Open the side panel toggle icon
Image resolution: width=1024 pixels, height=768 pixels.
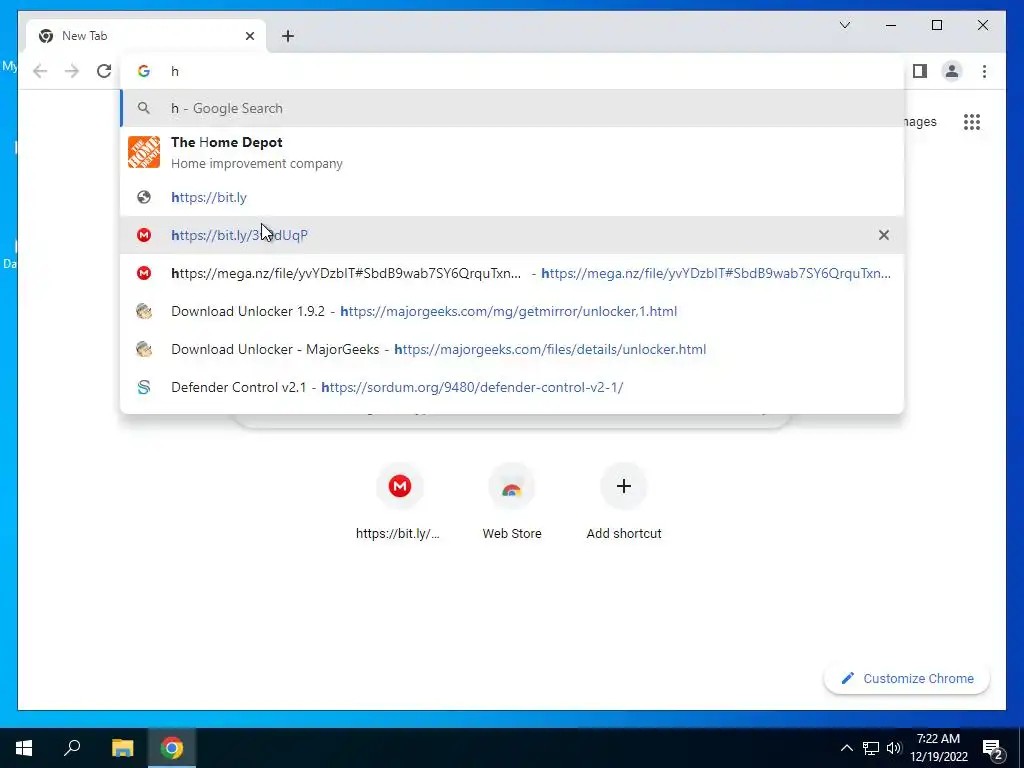coord(920,71)
